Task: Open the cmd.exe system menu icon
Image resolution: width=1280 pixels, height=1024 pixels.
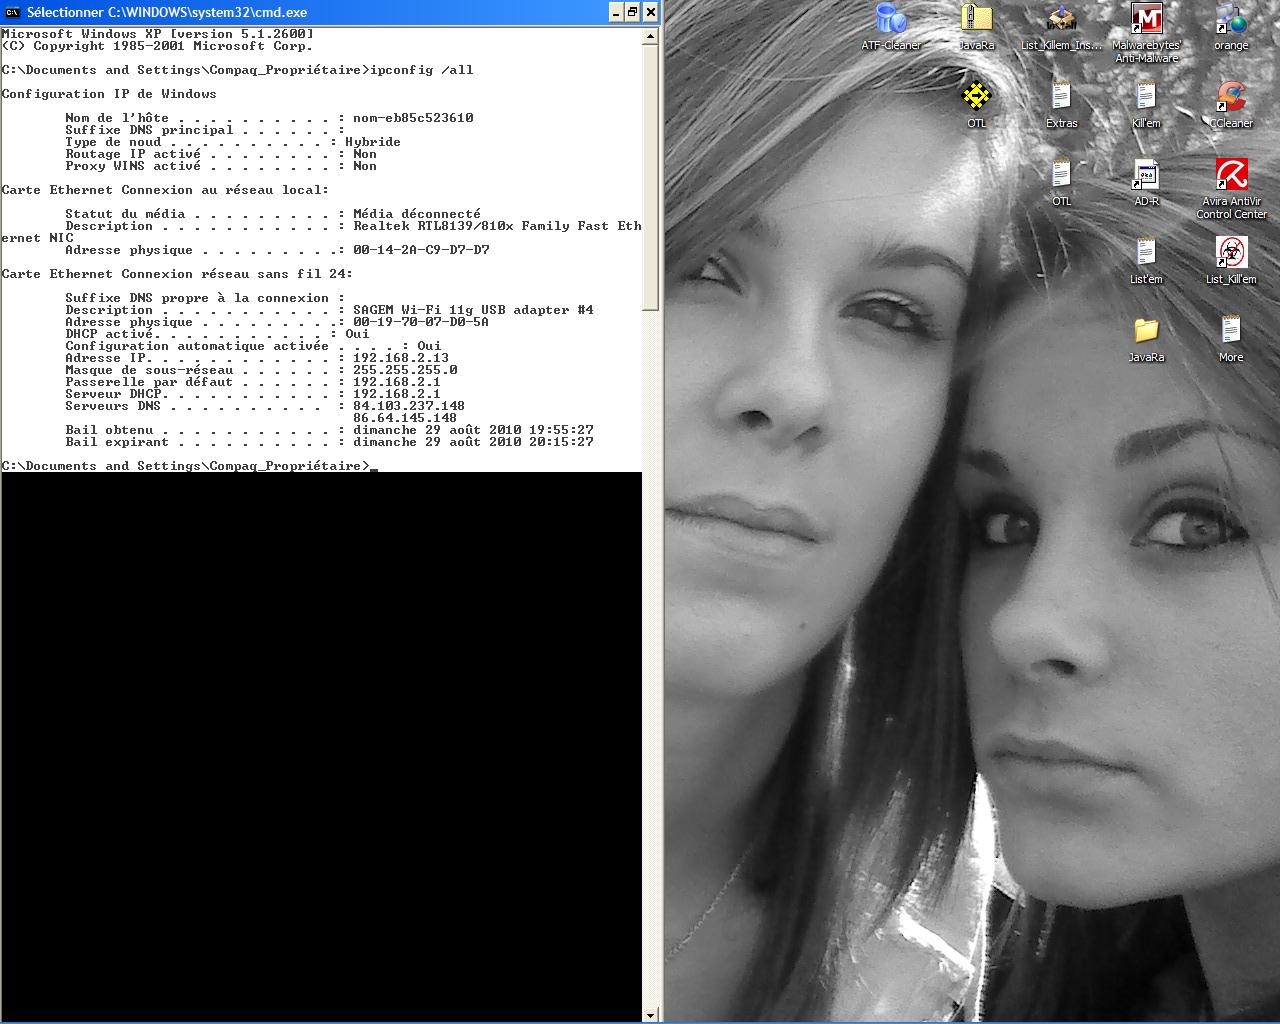Action: [x=12, y=12]
